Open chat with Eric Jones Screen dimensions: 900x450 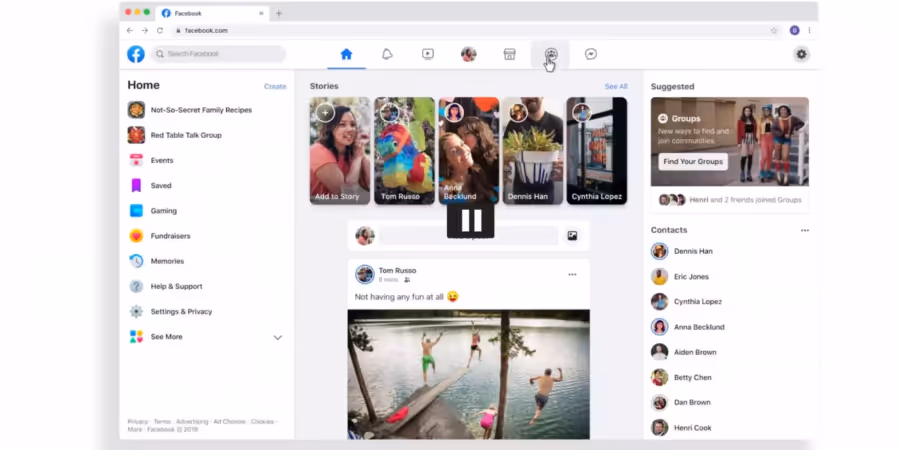(x=680, y=276)
